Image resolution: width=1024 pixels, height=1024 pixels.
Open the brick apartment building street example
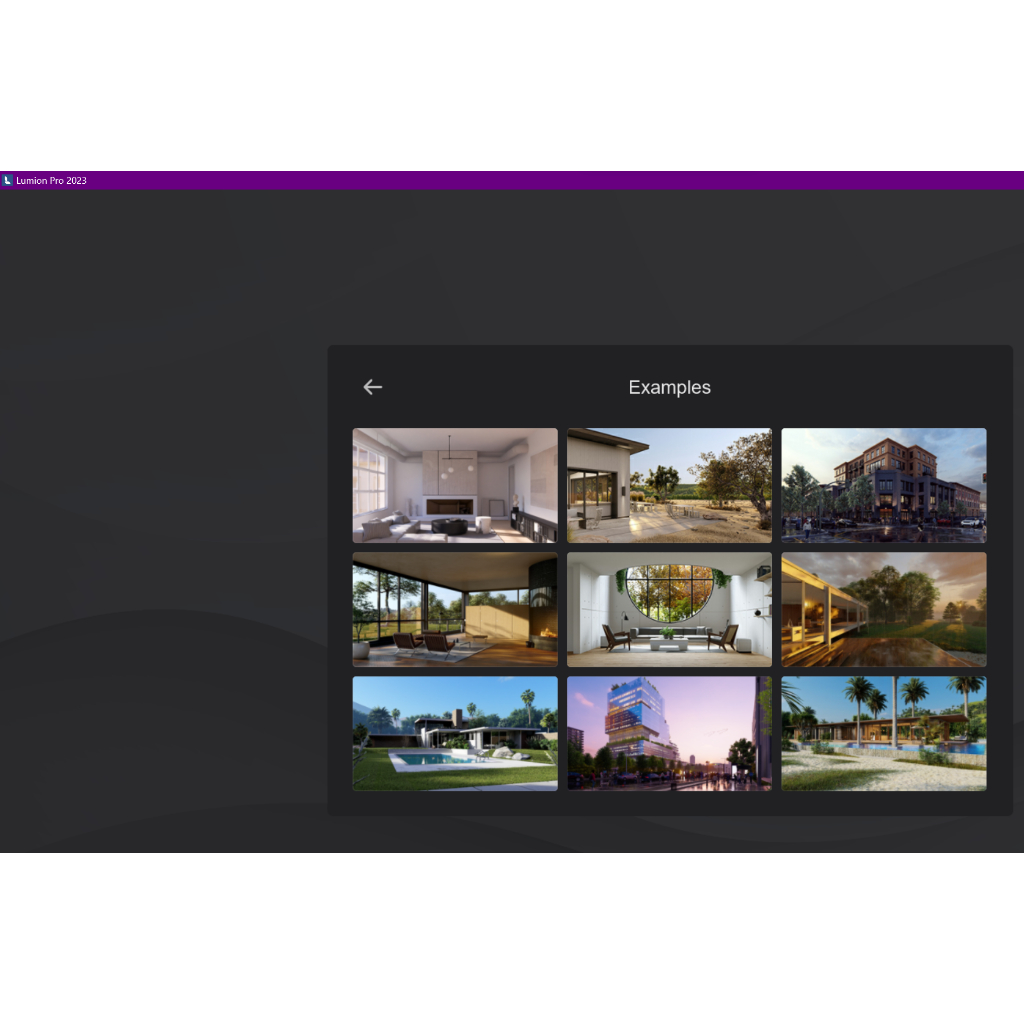pos(883,485)
